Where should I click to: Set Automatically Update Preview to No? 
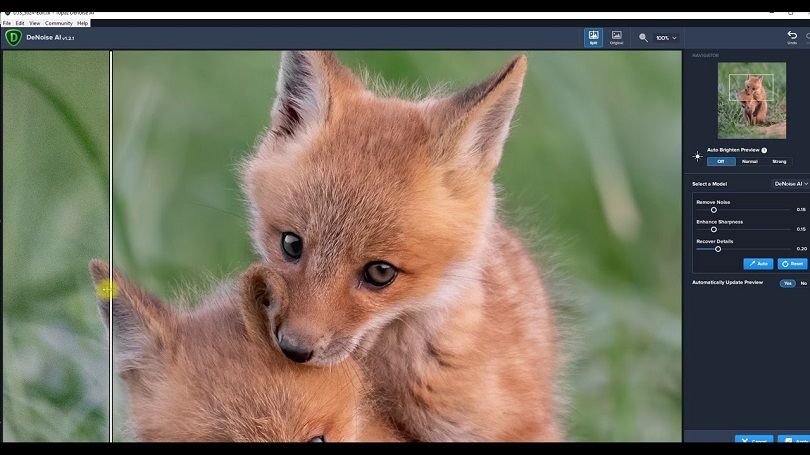[803, 283]
